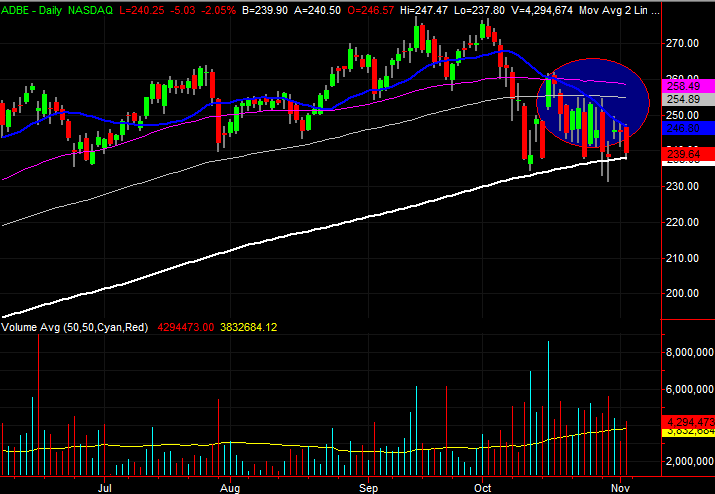715x494 pixels.
Task: Click the ADBE - Daily symbol label
Action: point(31,10)
